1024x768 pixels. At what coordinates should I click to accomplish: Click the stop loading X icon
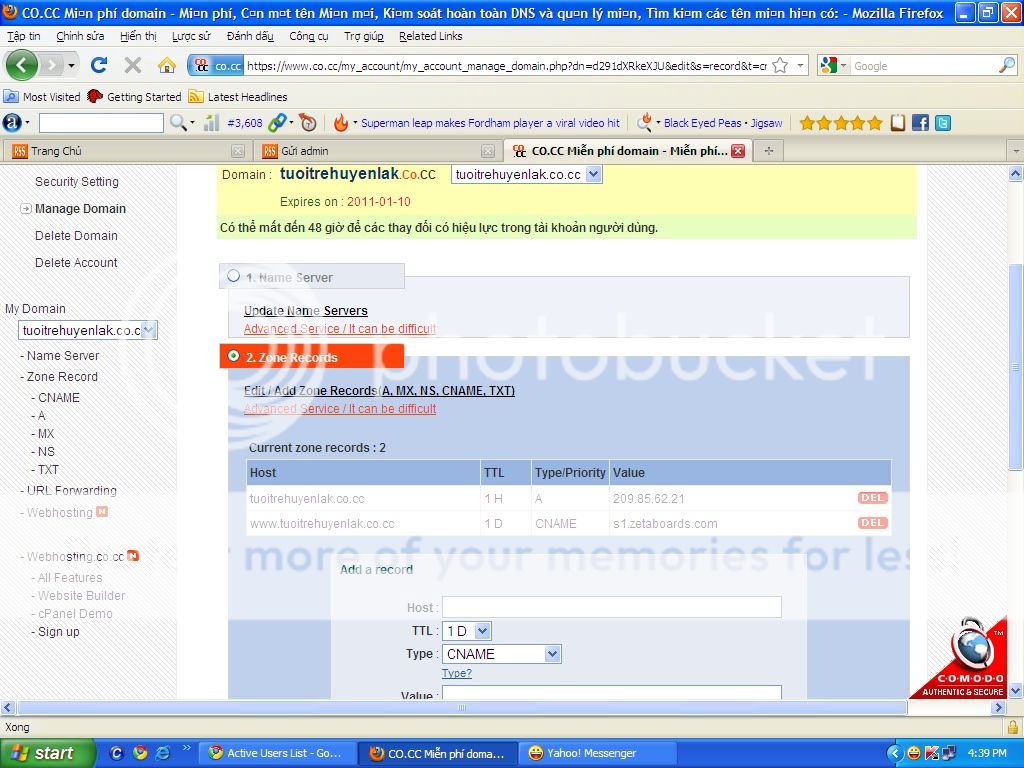coord(133,65)
